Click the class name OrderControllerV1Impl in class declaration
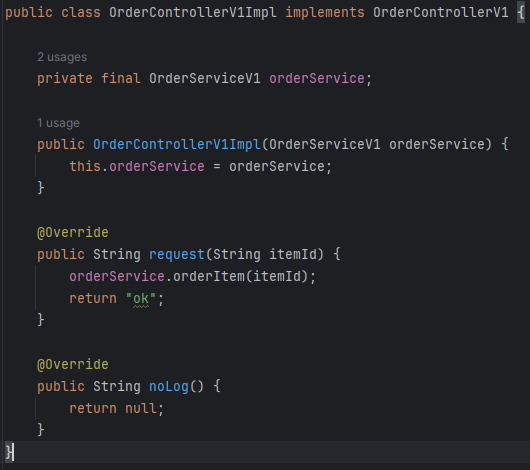Image resolution: width=530 pixels, height=470 pixels. pyautogui.click(x=193, y=13)
